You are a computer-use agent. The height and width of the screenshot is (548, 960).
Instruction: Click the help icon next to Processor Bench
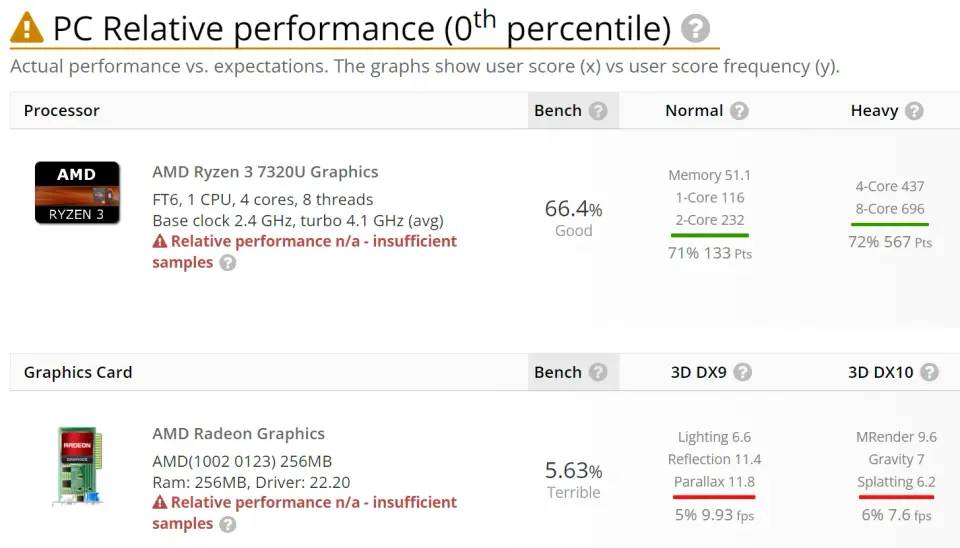(x=598, y=111)
